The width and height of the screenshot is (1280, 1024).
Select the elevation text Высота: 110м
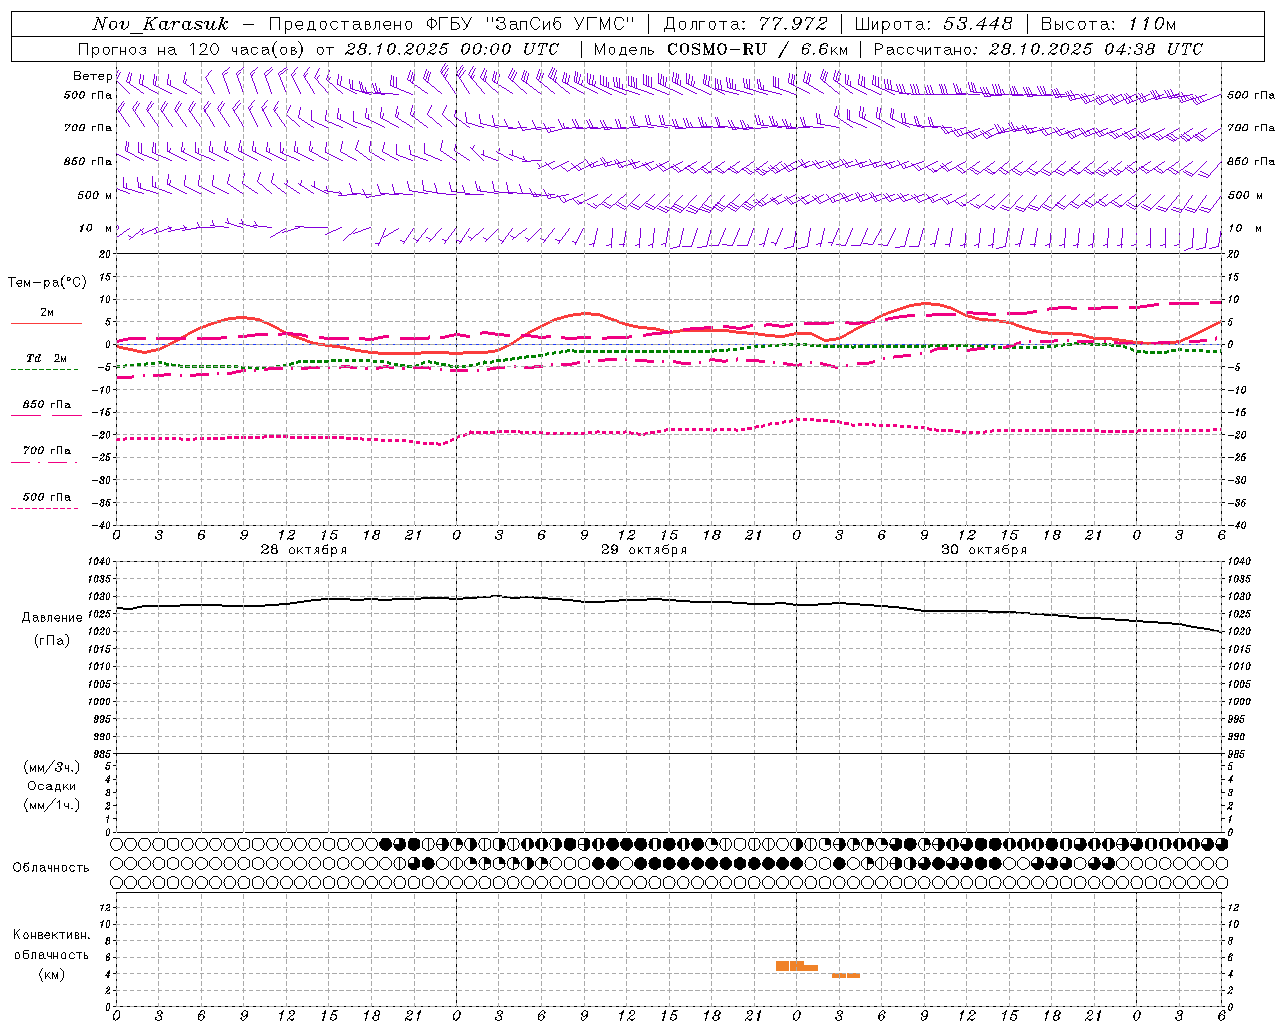[x=1109, y=24]
